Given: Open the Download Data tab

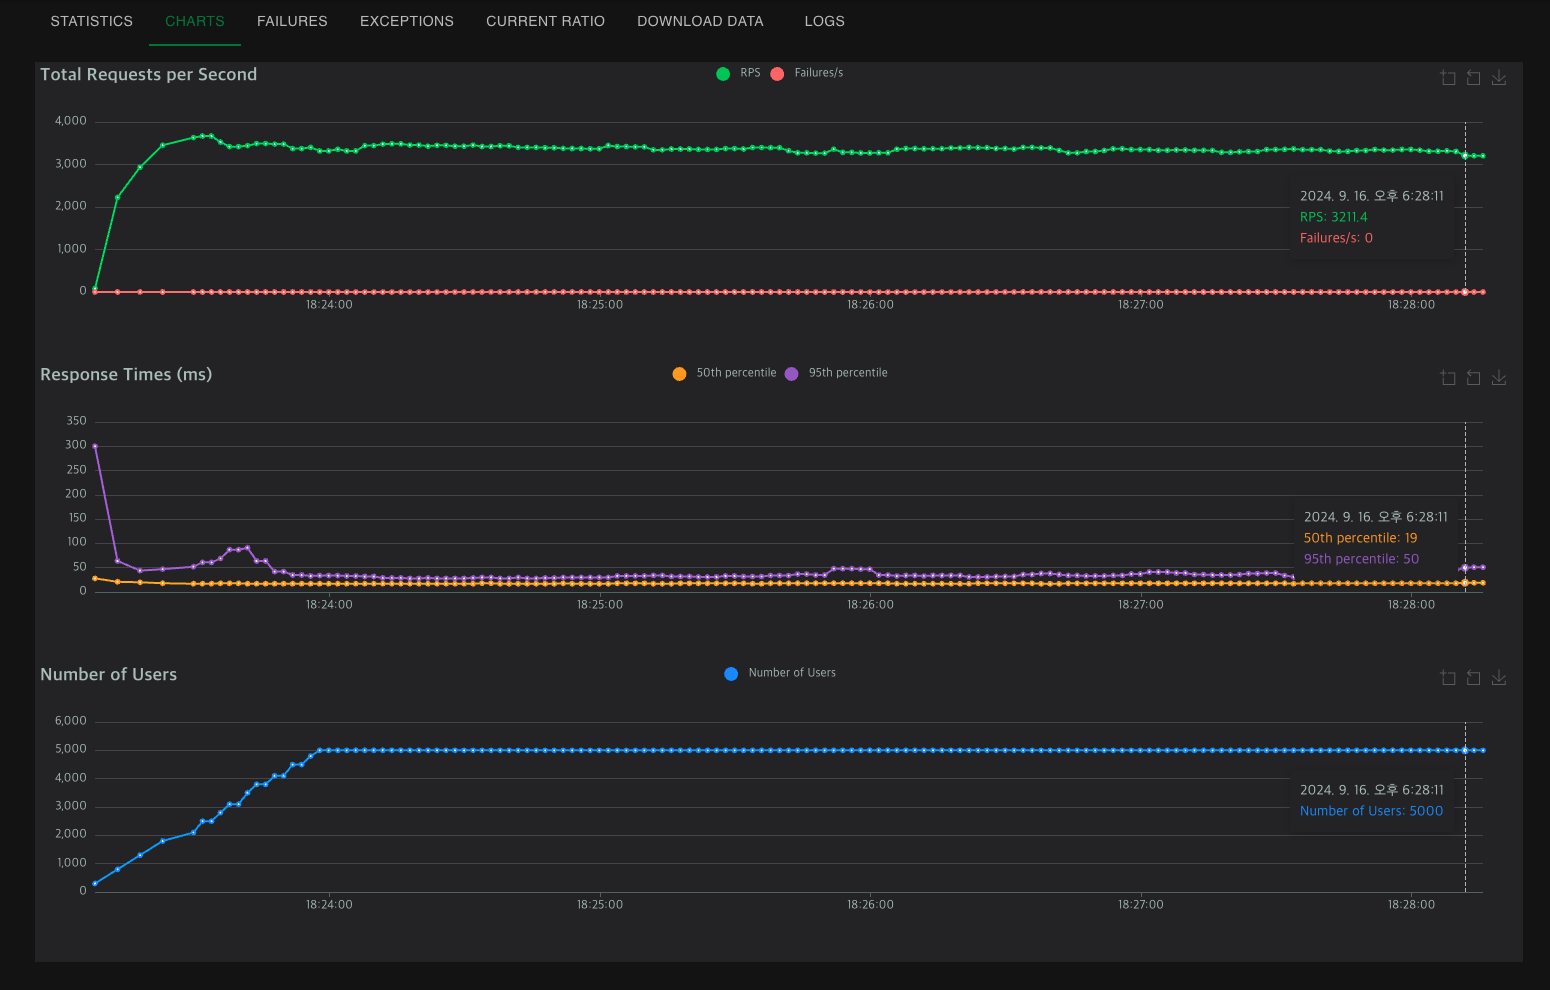Looking at the screenshot, I should (x=700, y=21).
